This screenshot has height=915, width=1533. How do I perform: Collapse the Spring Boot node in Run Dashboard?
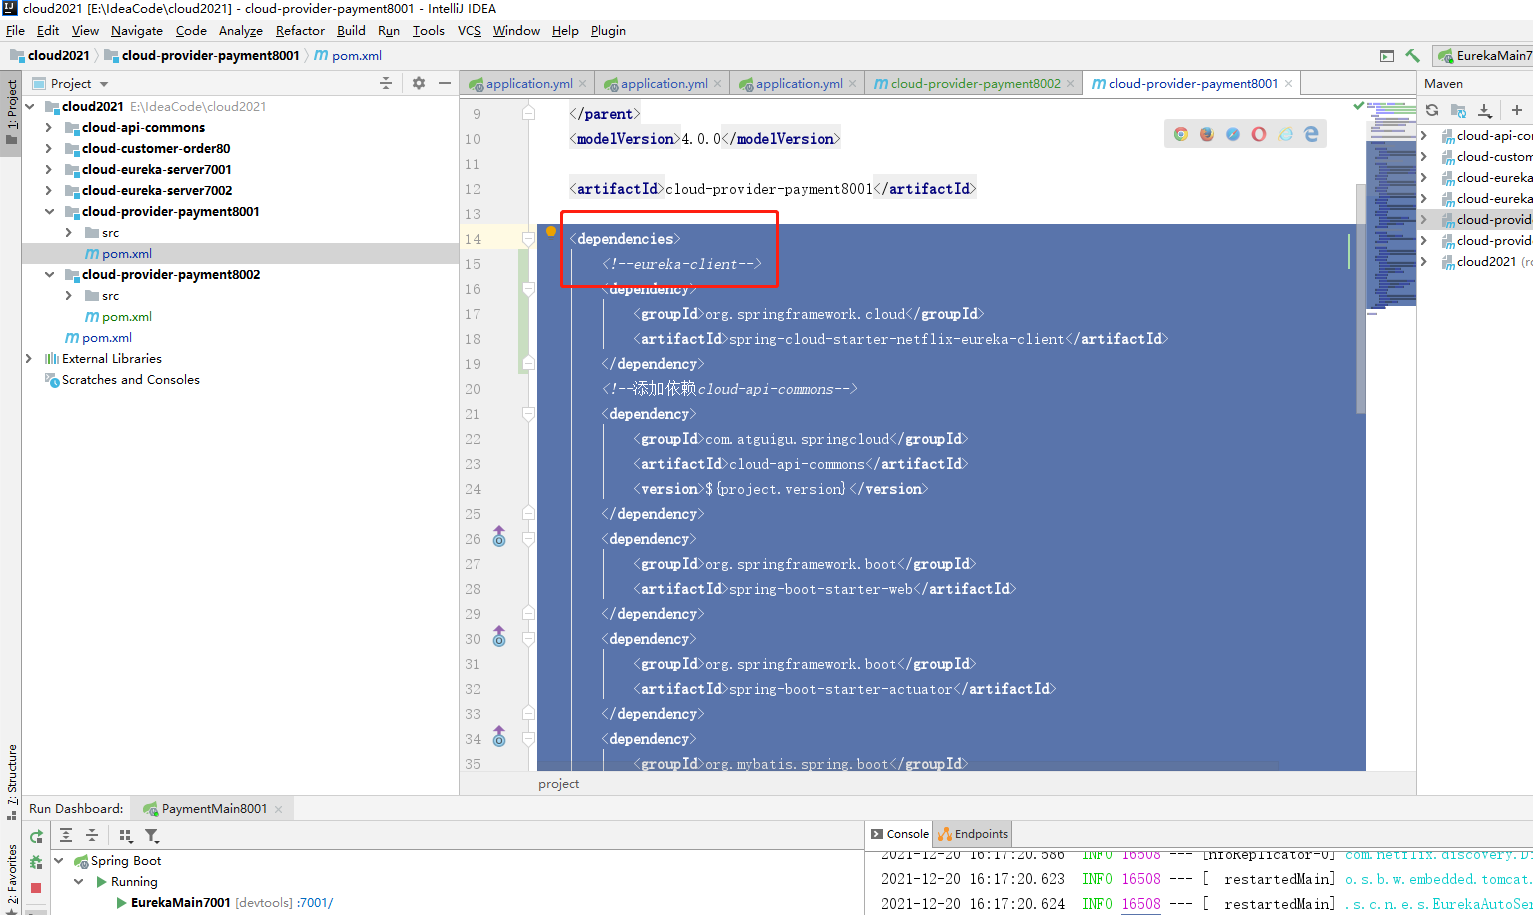[x=59, y=861]
